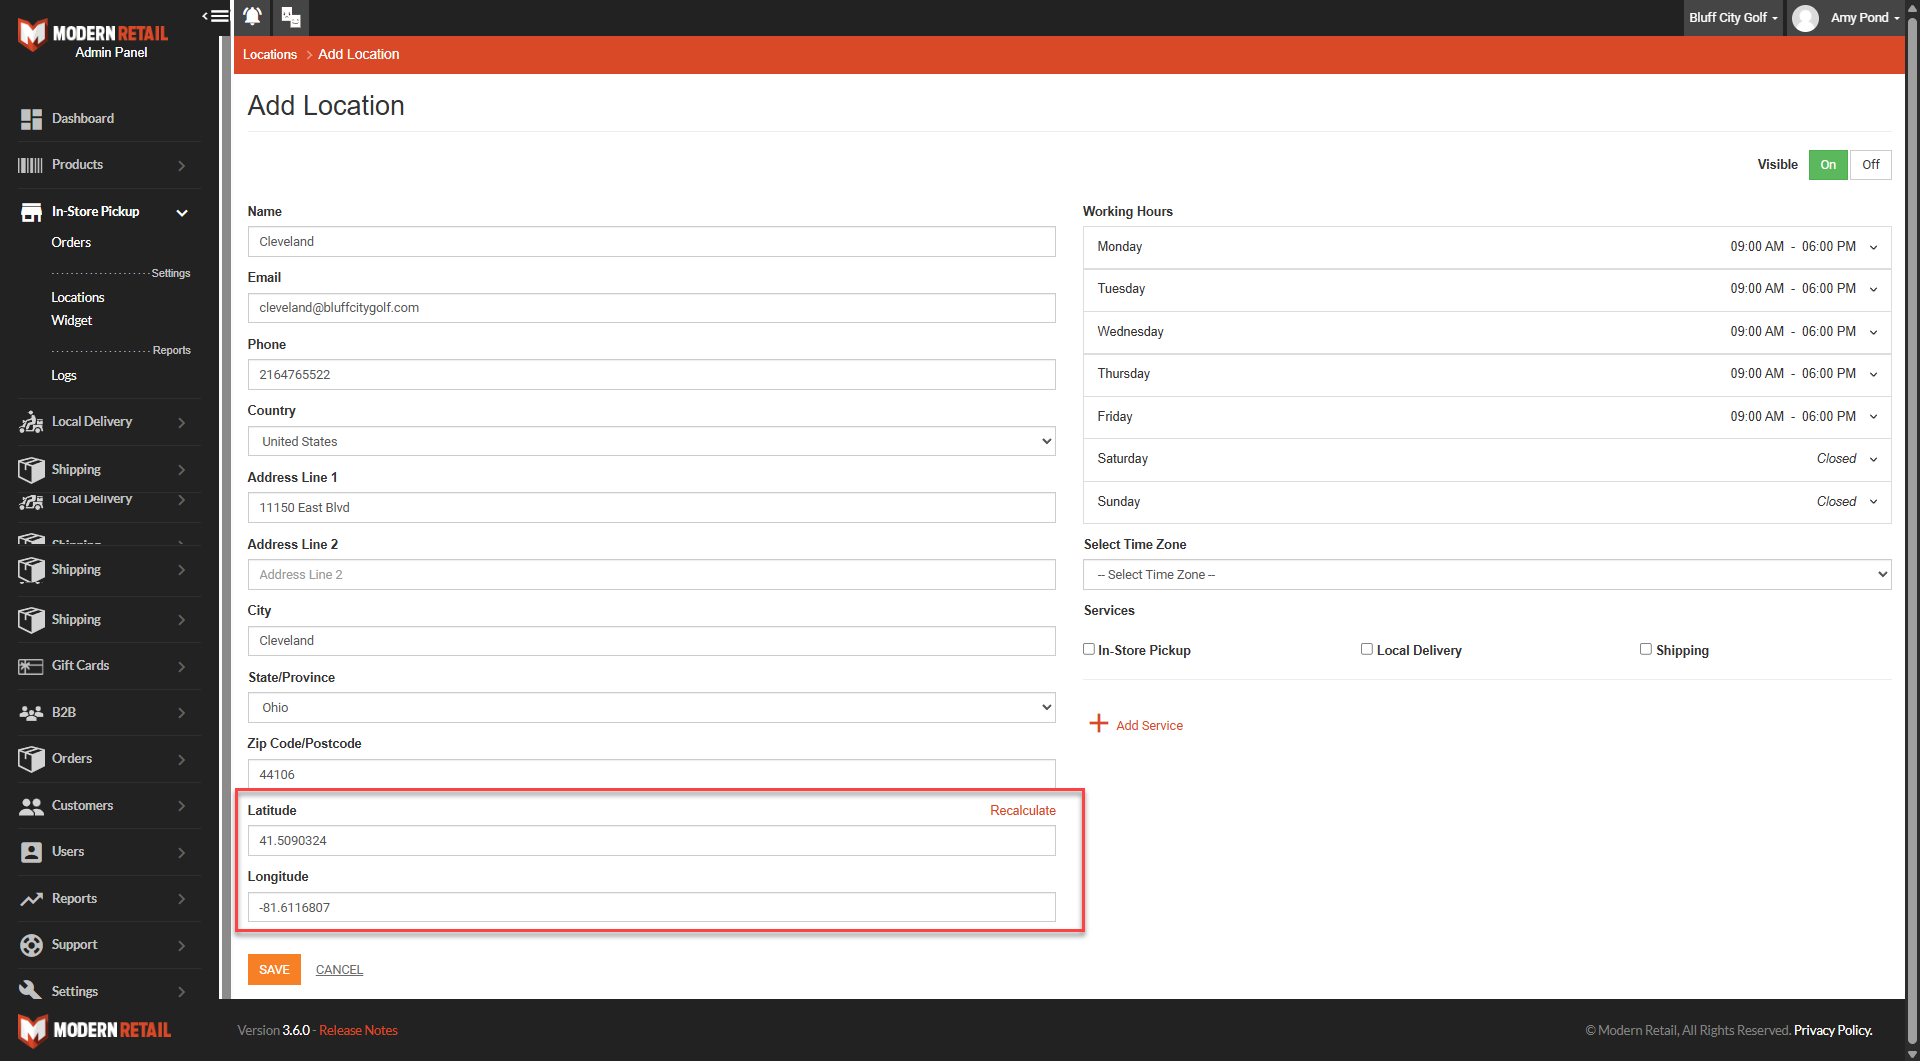Viewport: 1920px width, 1061px height.
Task: Click the language translate icon in top bar
Action: click(291, 17)
